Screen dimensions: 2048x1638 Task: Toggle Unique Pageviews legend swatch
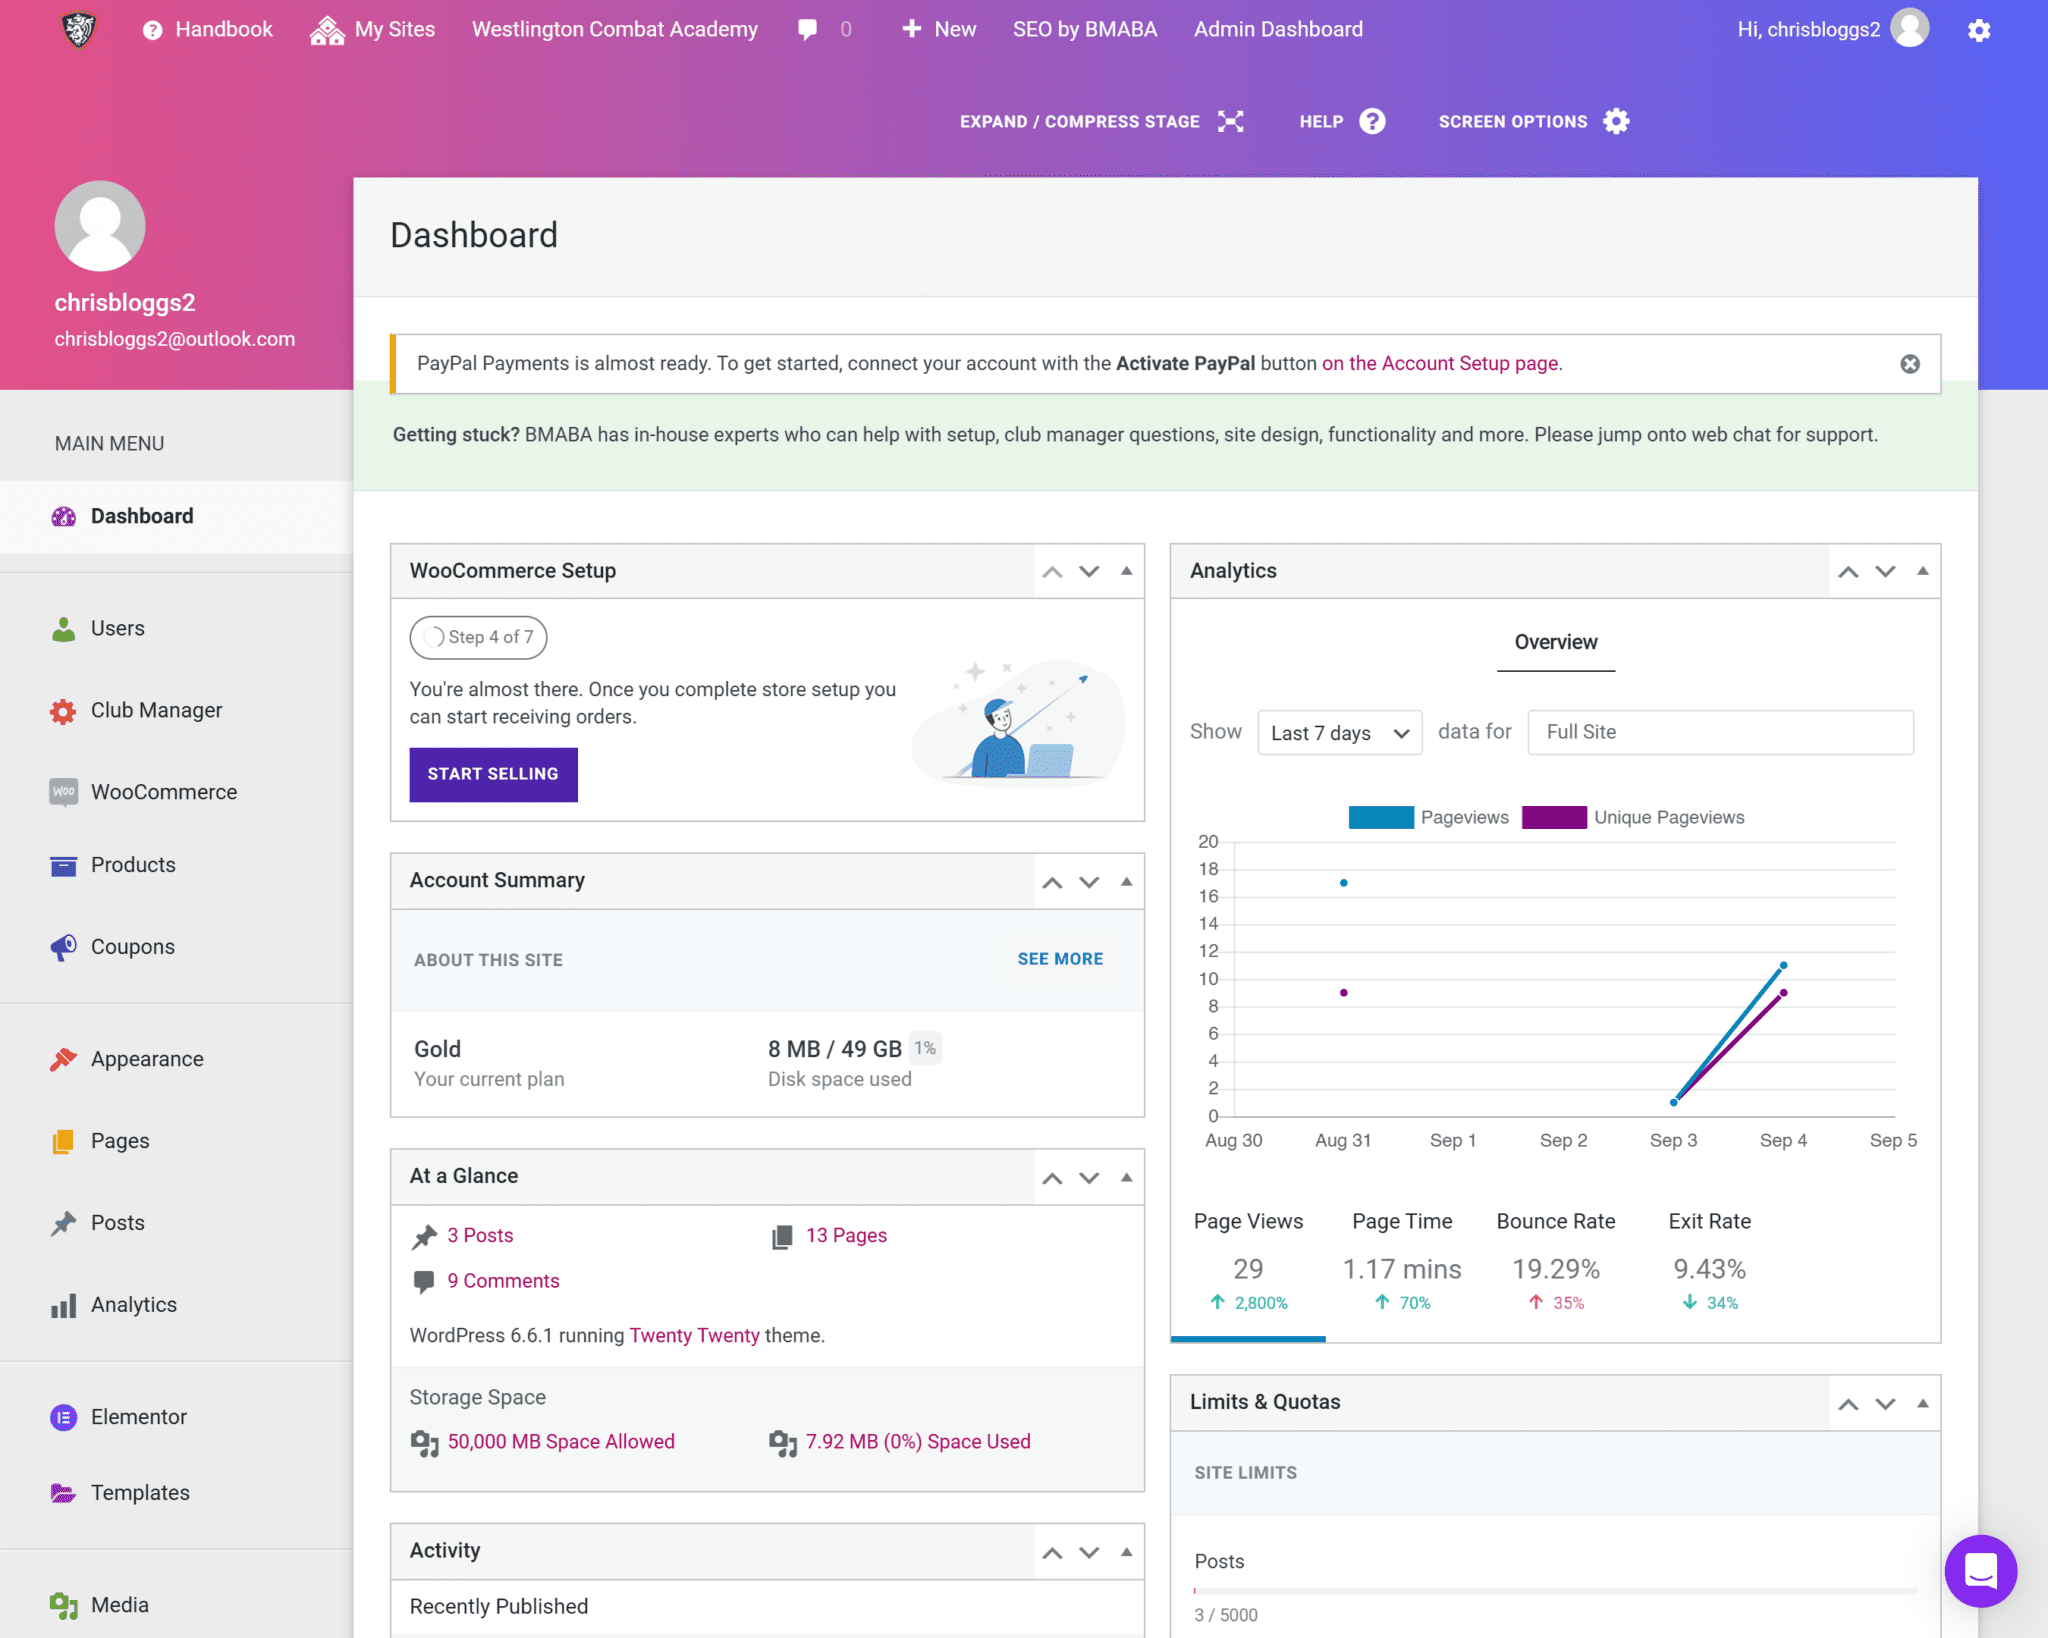pos(1554,817)
